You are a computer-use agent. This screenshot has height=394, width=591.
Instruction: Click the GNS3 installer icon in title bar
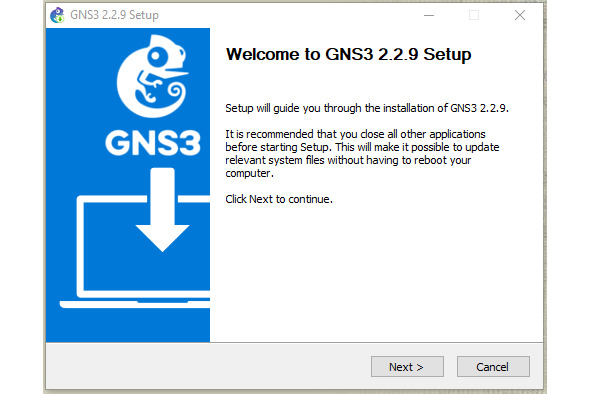tap(57, 15)
